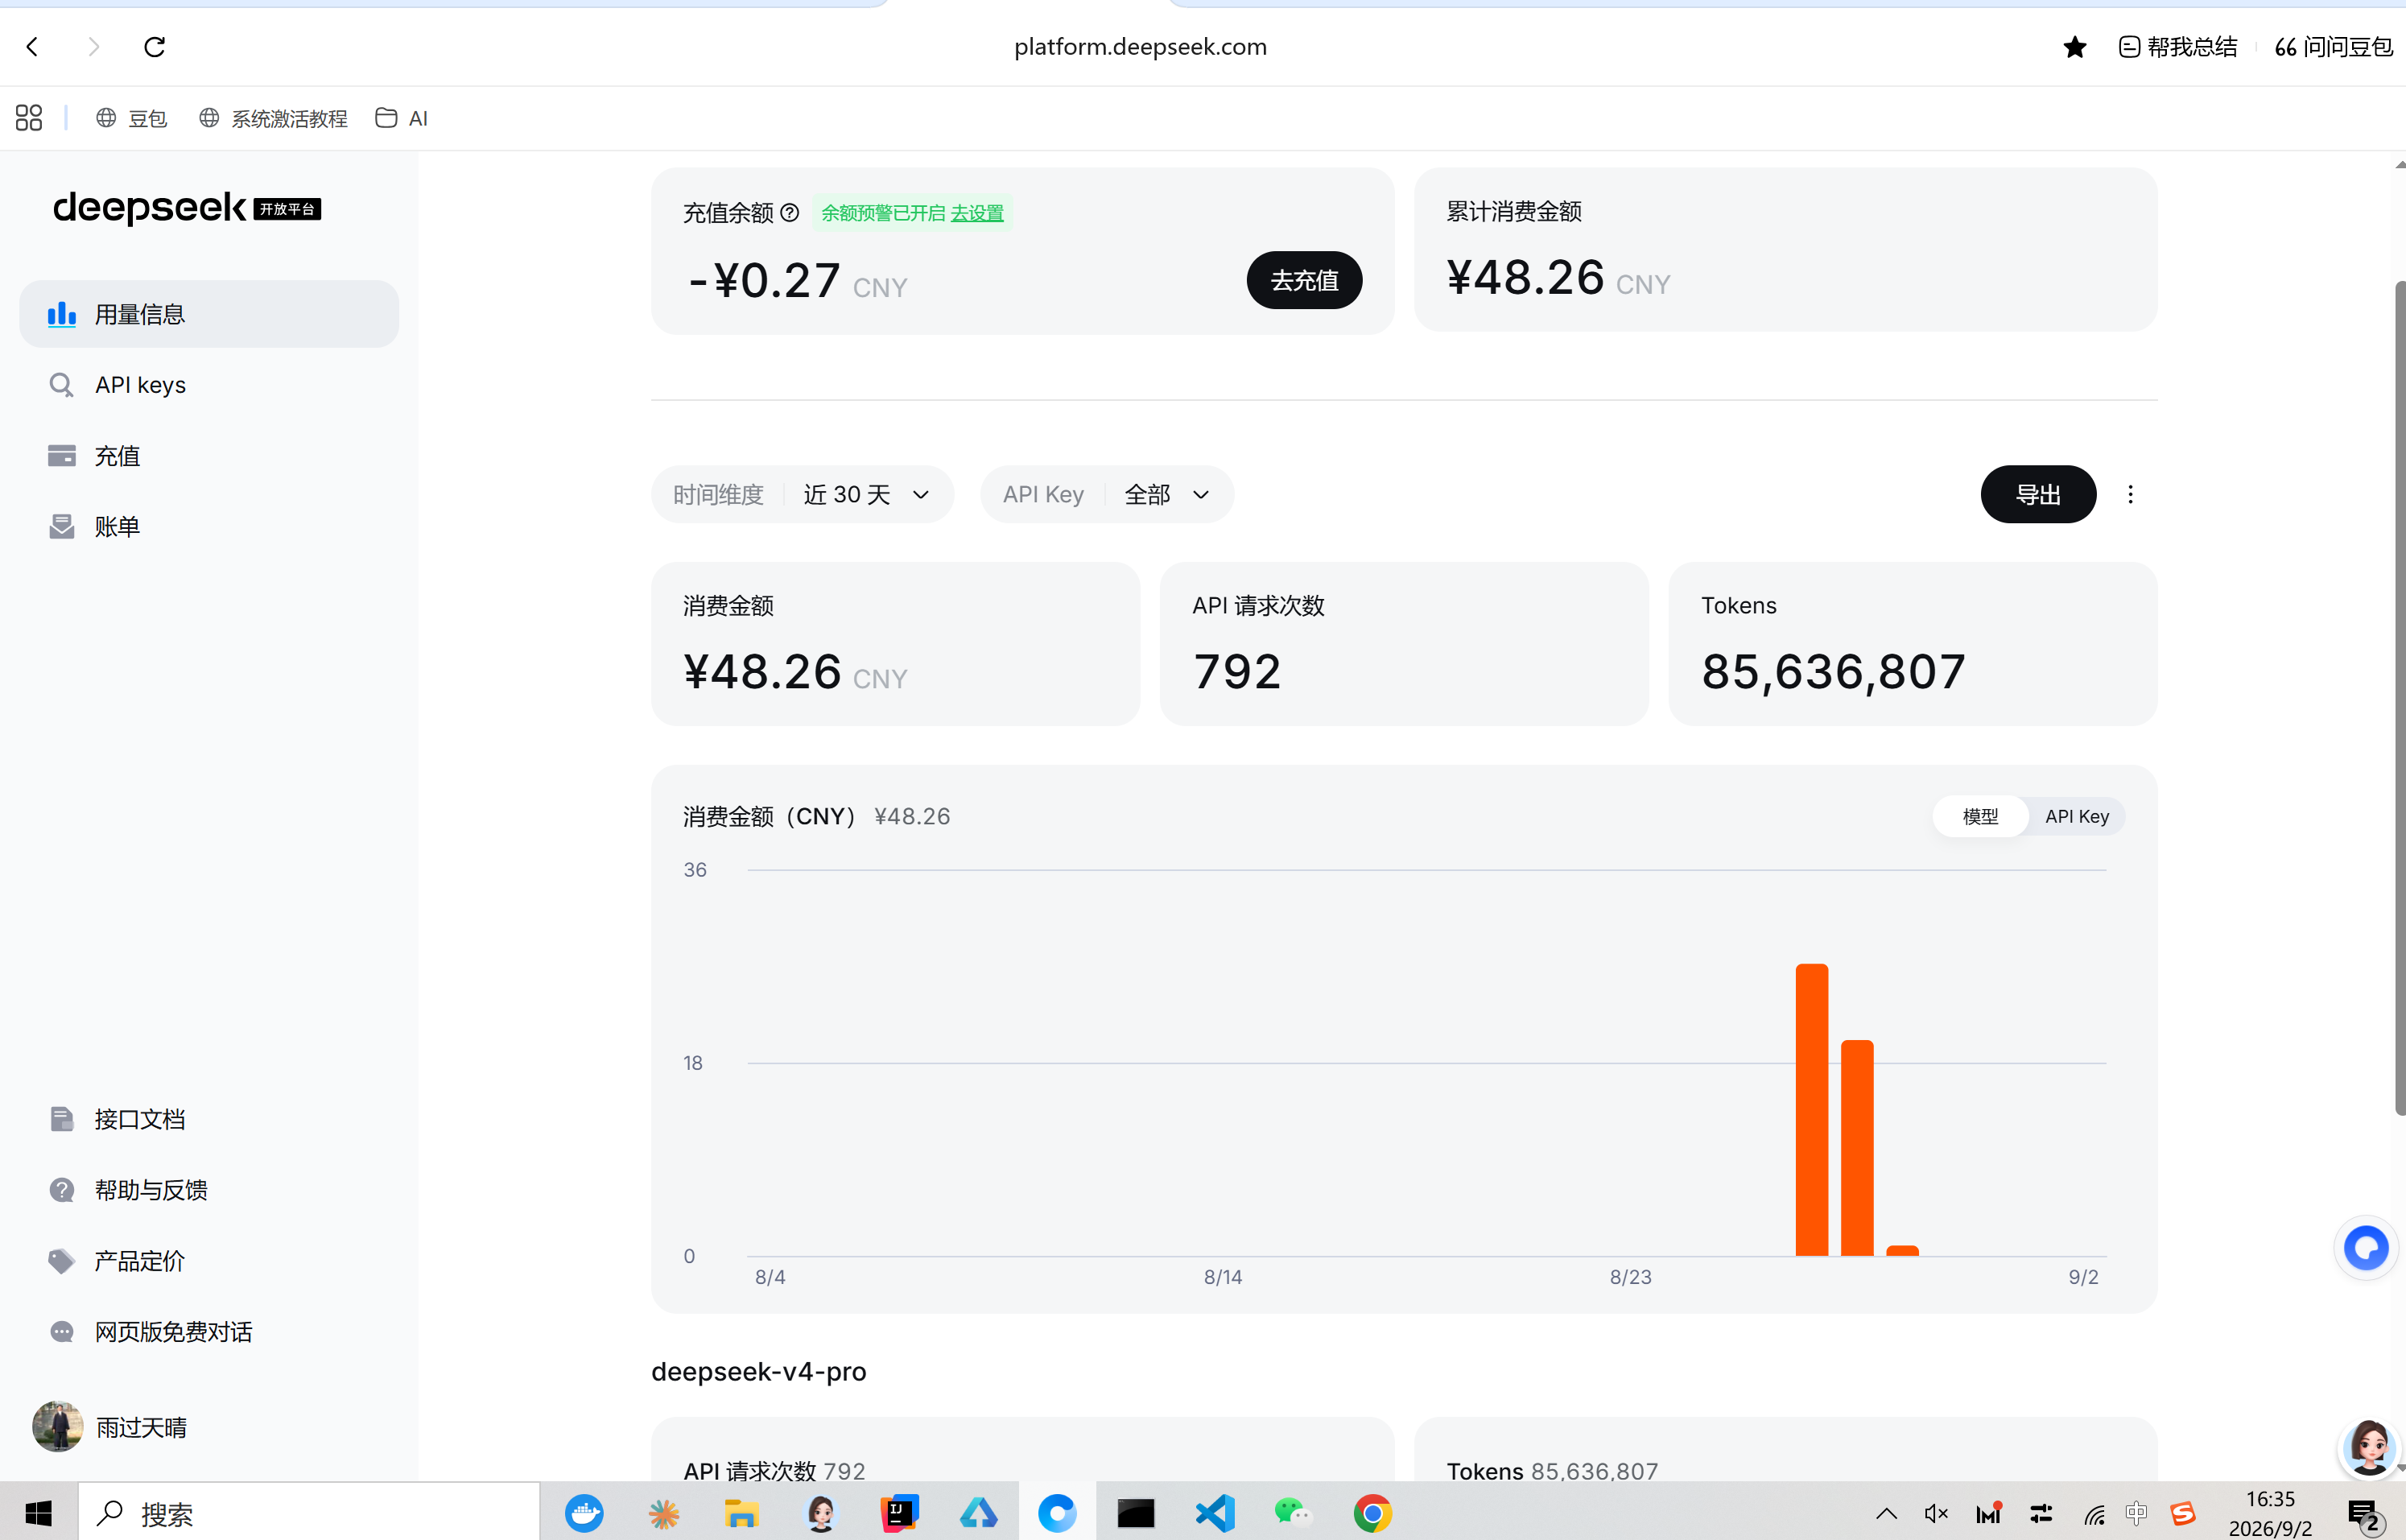Open IntelliJ IDEA from the taskbar
The height and width of the screenshot is (1540, 2406).
click(899, 1514)
